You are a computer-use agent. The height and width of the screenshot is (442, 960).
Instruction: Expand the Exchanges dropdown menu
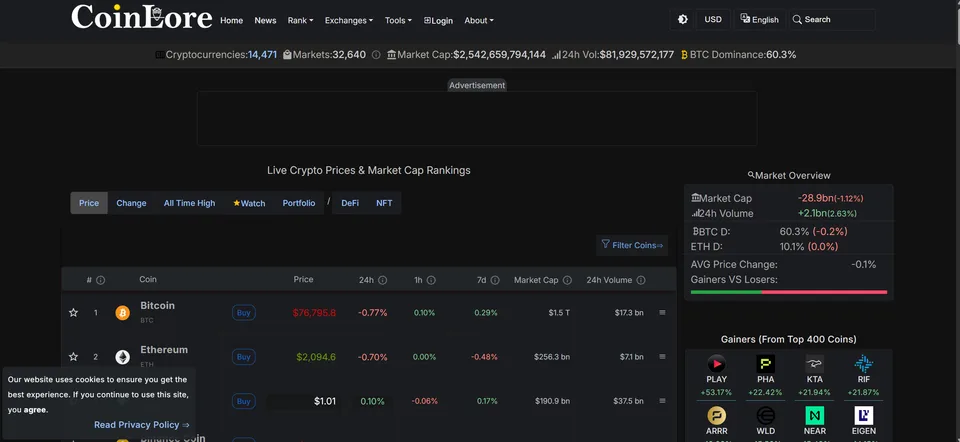coord(348,20)
